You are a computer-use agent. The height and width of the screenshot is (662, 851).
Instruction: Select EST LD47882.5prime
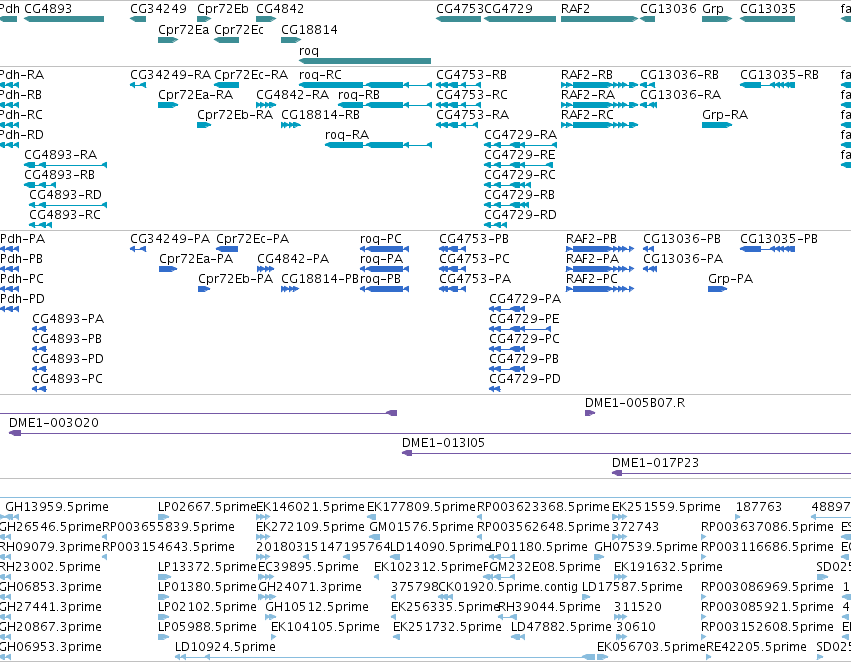point(561,627)
